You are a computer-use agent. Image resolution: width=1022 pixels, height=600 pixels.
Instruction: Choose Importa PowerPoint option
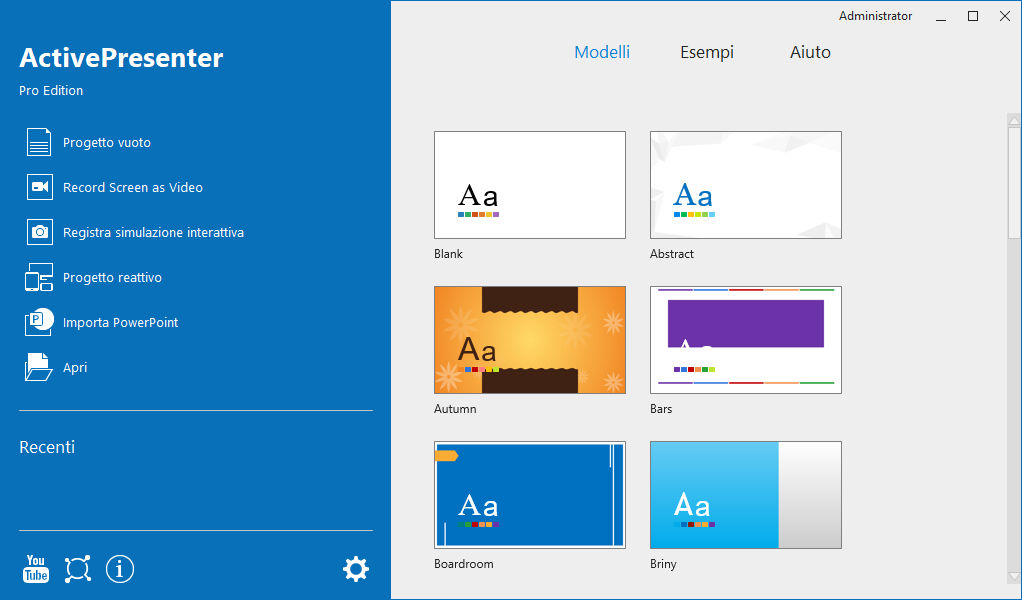coord(121,322)
